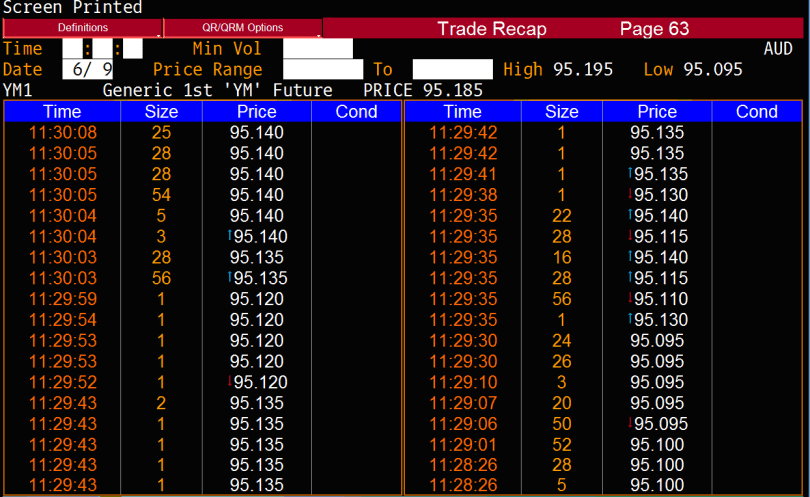The height and width of the screenshot is (497, 810).
Task: Click up-tick arrow beside 95.140 at 11:30:04
Action: 231,236
